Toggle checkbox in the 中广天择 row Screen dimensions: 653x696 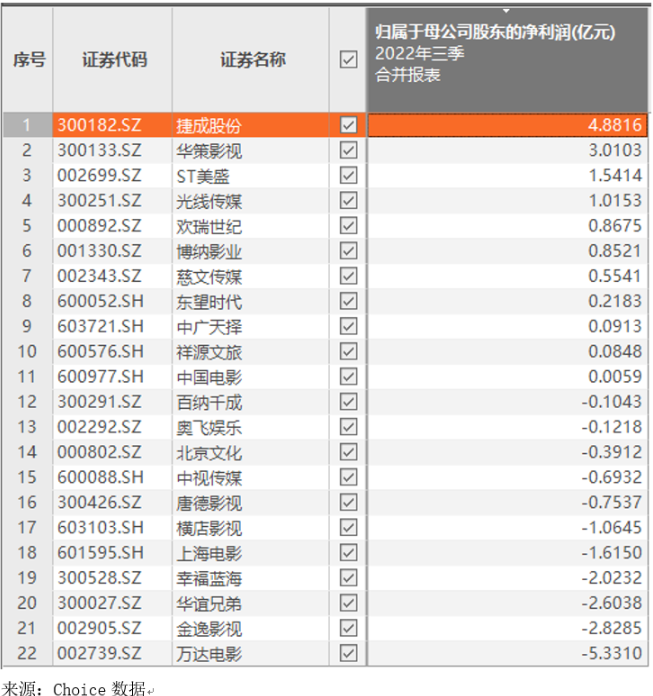[348, 326]
